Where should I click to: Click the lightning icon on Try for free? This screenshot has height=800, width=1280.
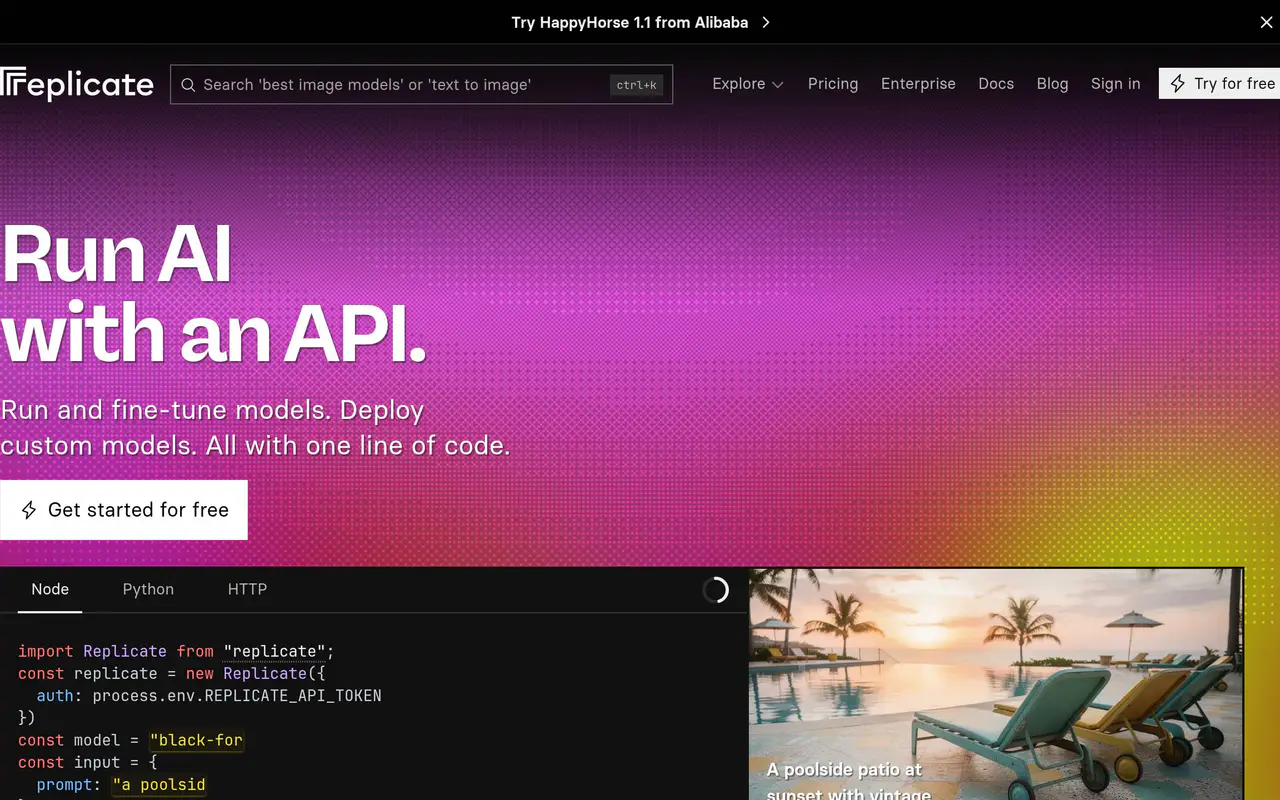pos(1178,84)
